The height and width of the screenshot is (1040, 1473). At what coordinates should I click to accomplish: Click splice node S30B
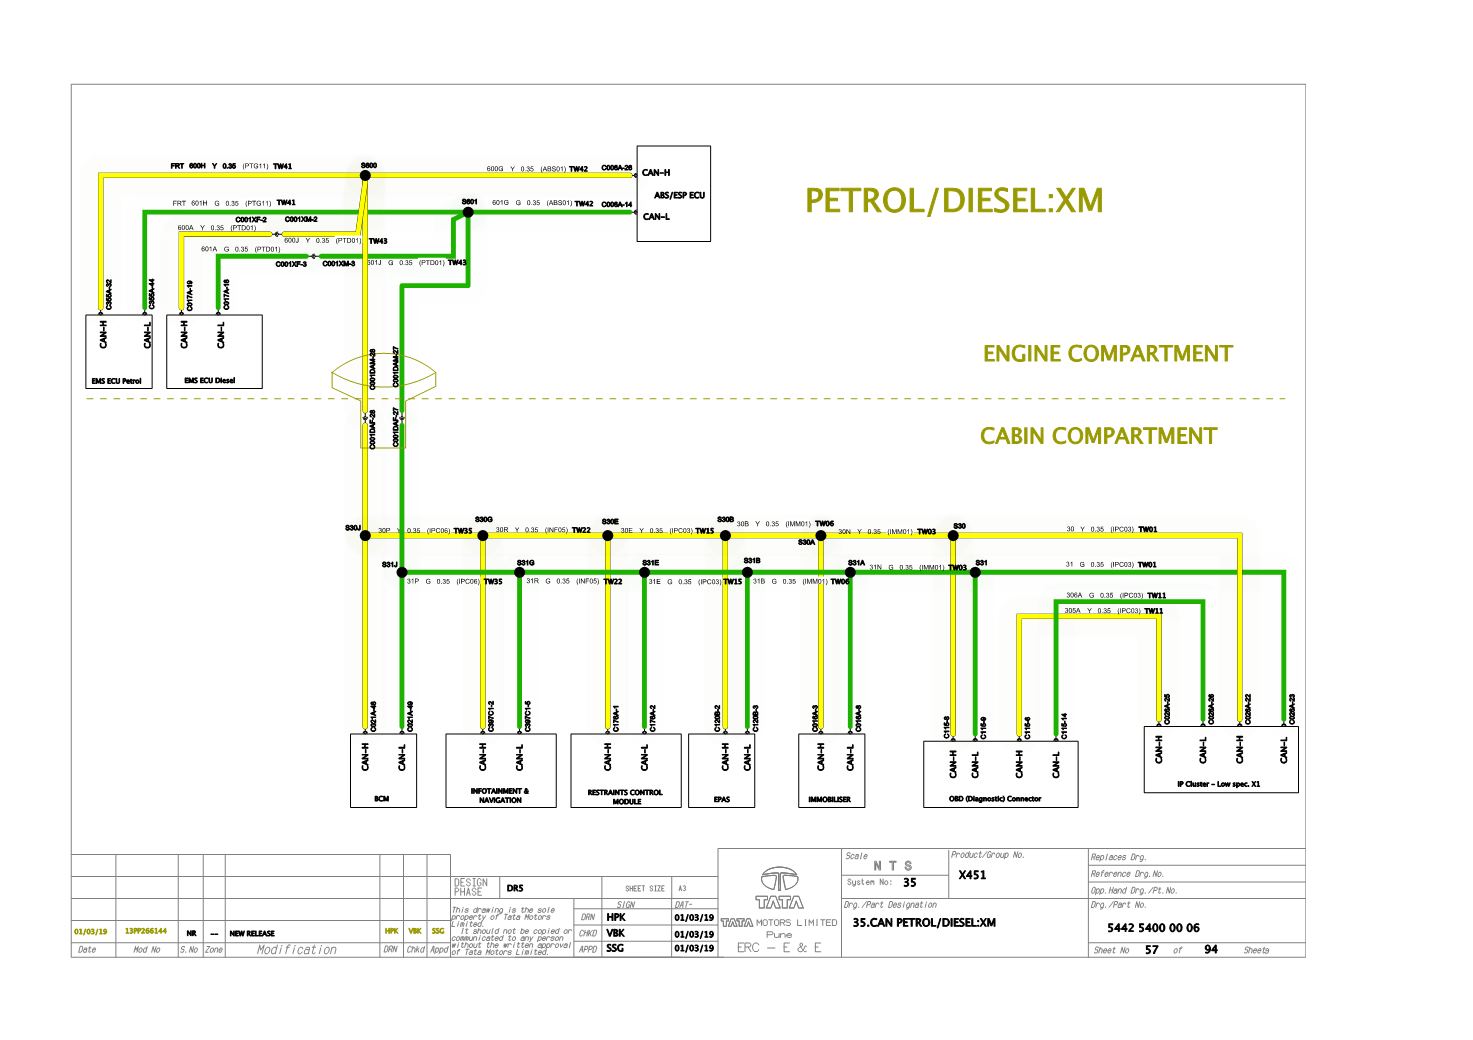click(x=726, y=535)
